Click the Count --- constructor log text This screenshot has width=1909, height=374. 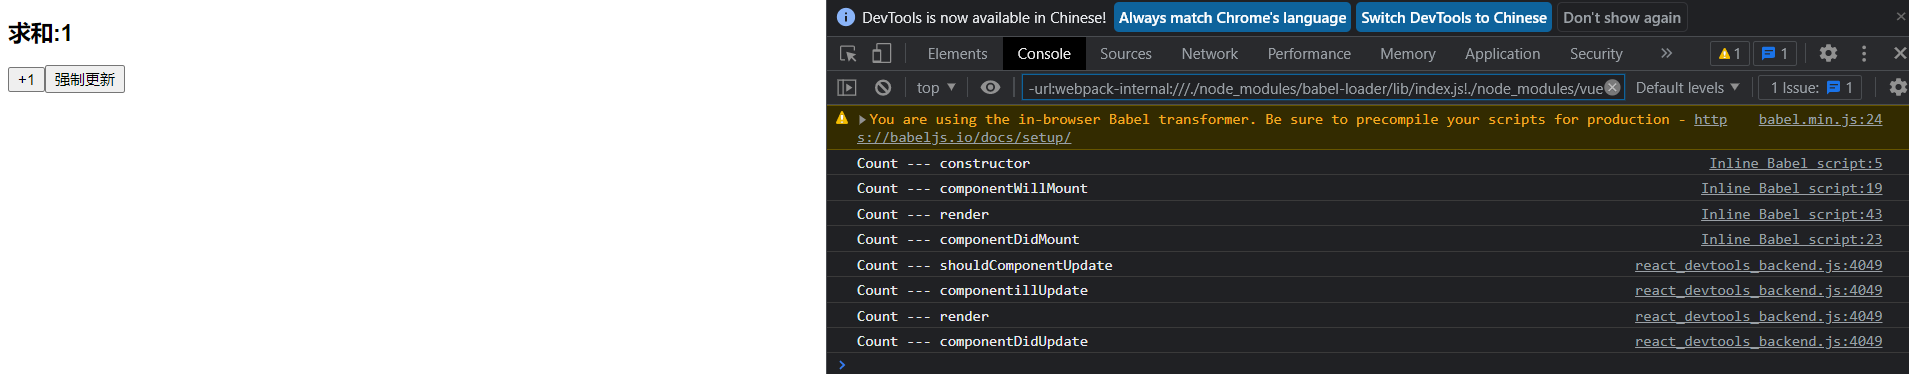click(943, 163)
